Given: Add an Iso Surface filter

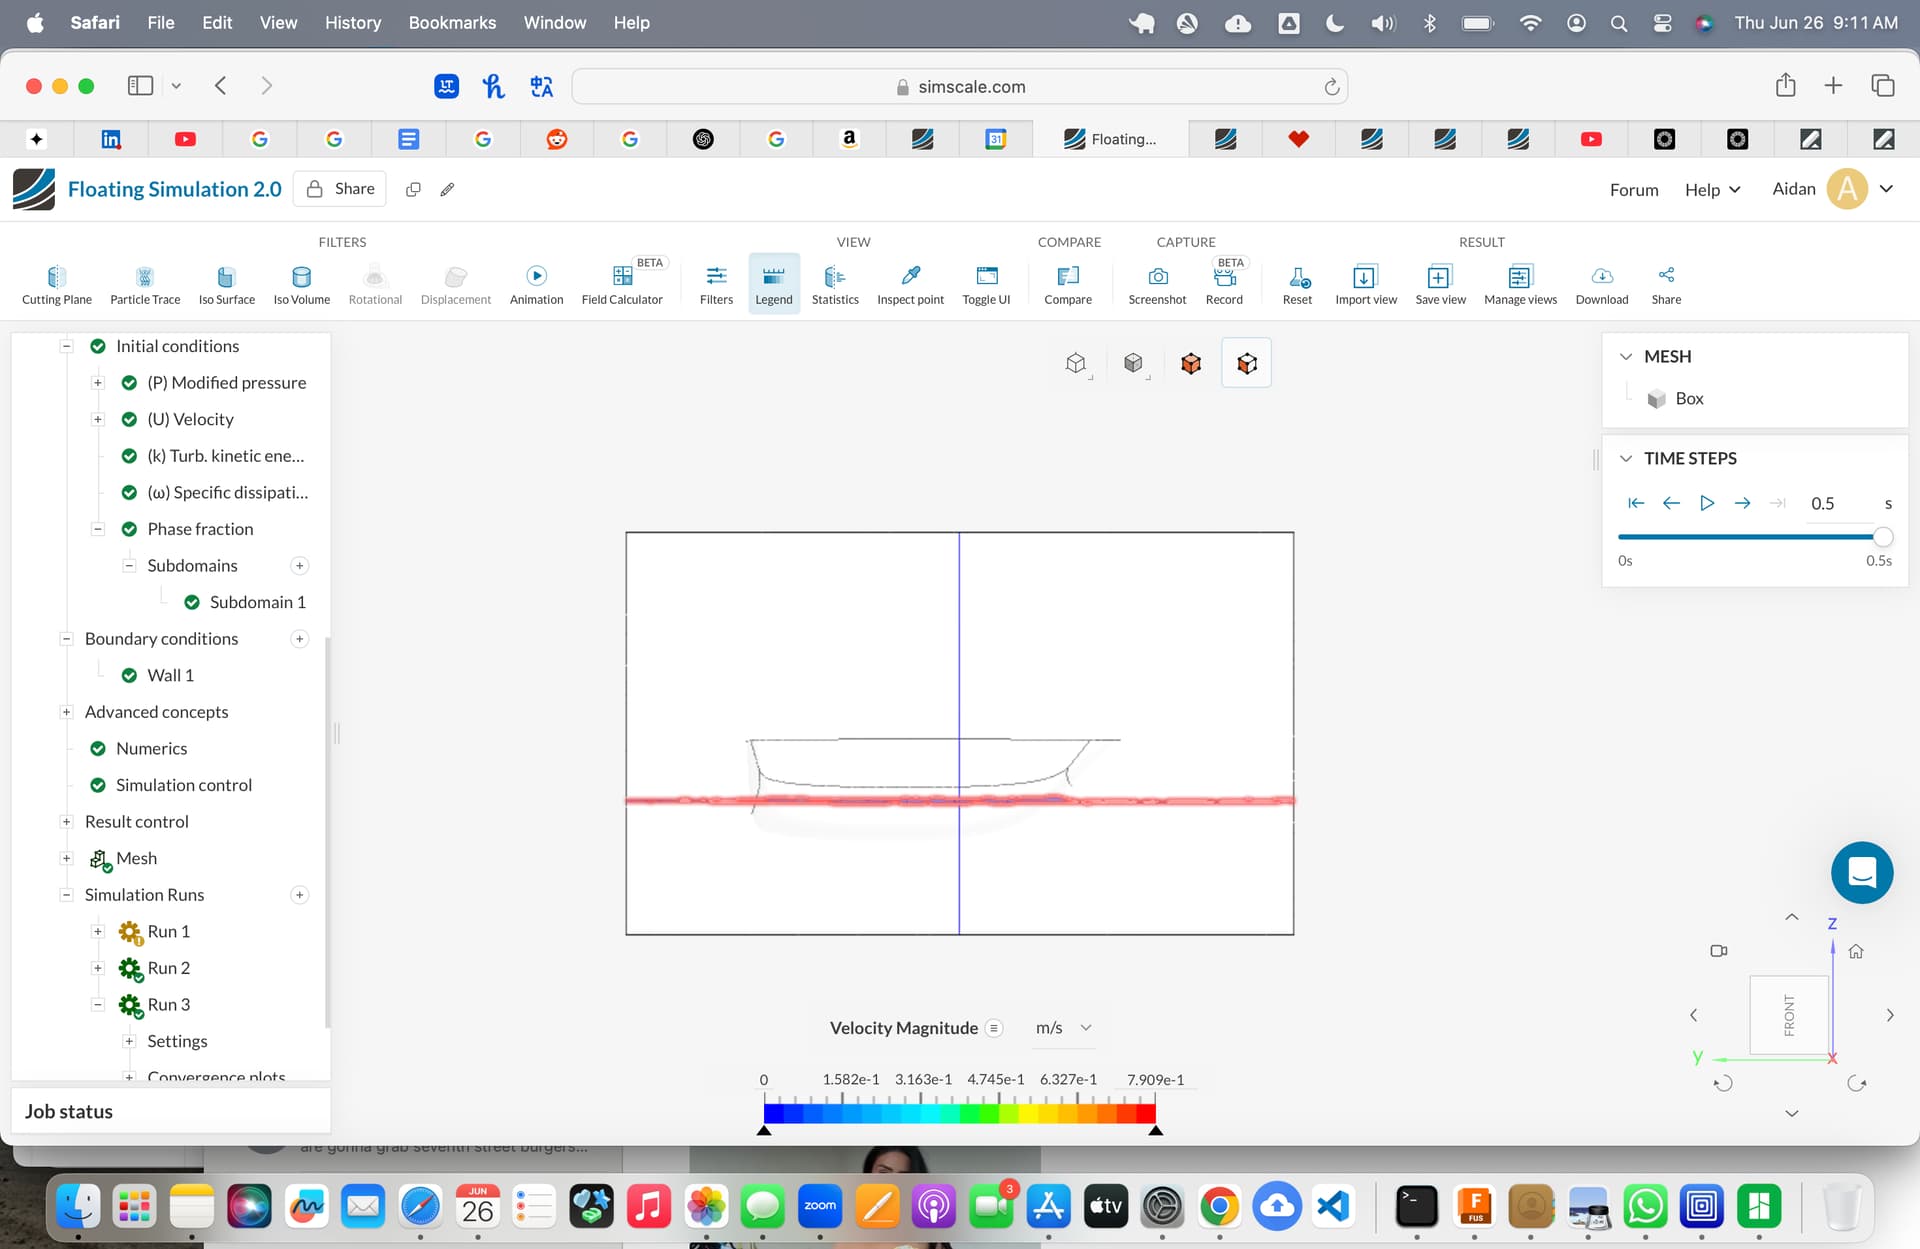Looking at the screenshot, I should [x=226, y=284].
